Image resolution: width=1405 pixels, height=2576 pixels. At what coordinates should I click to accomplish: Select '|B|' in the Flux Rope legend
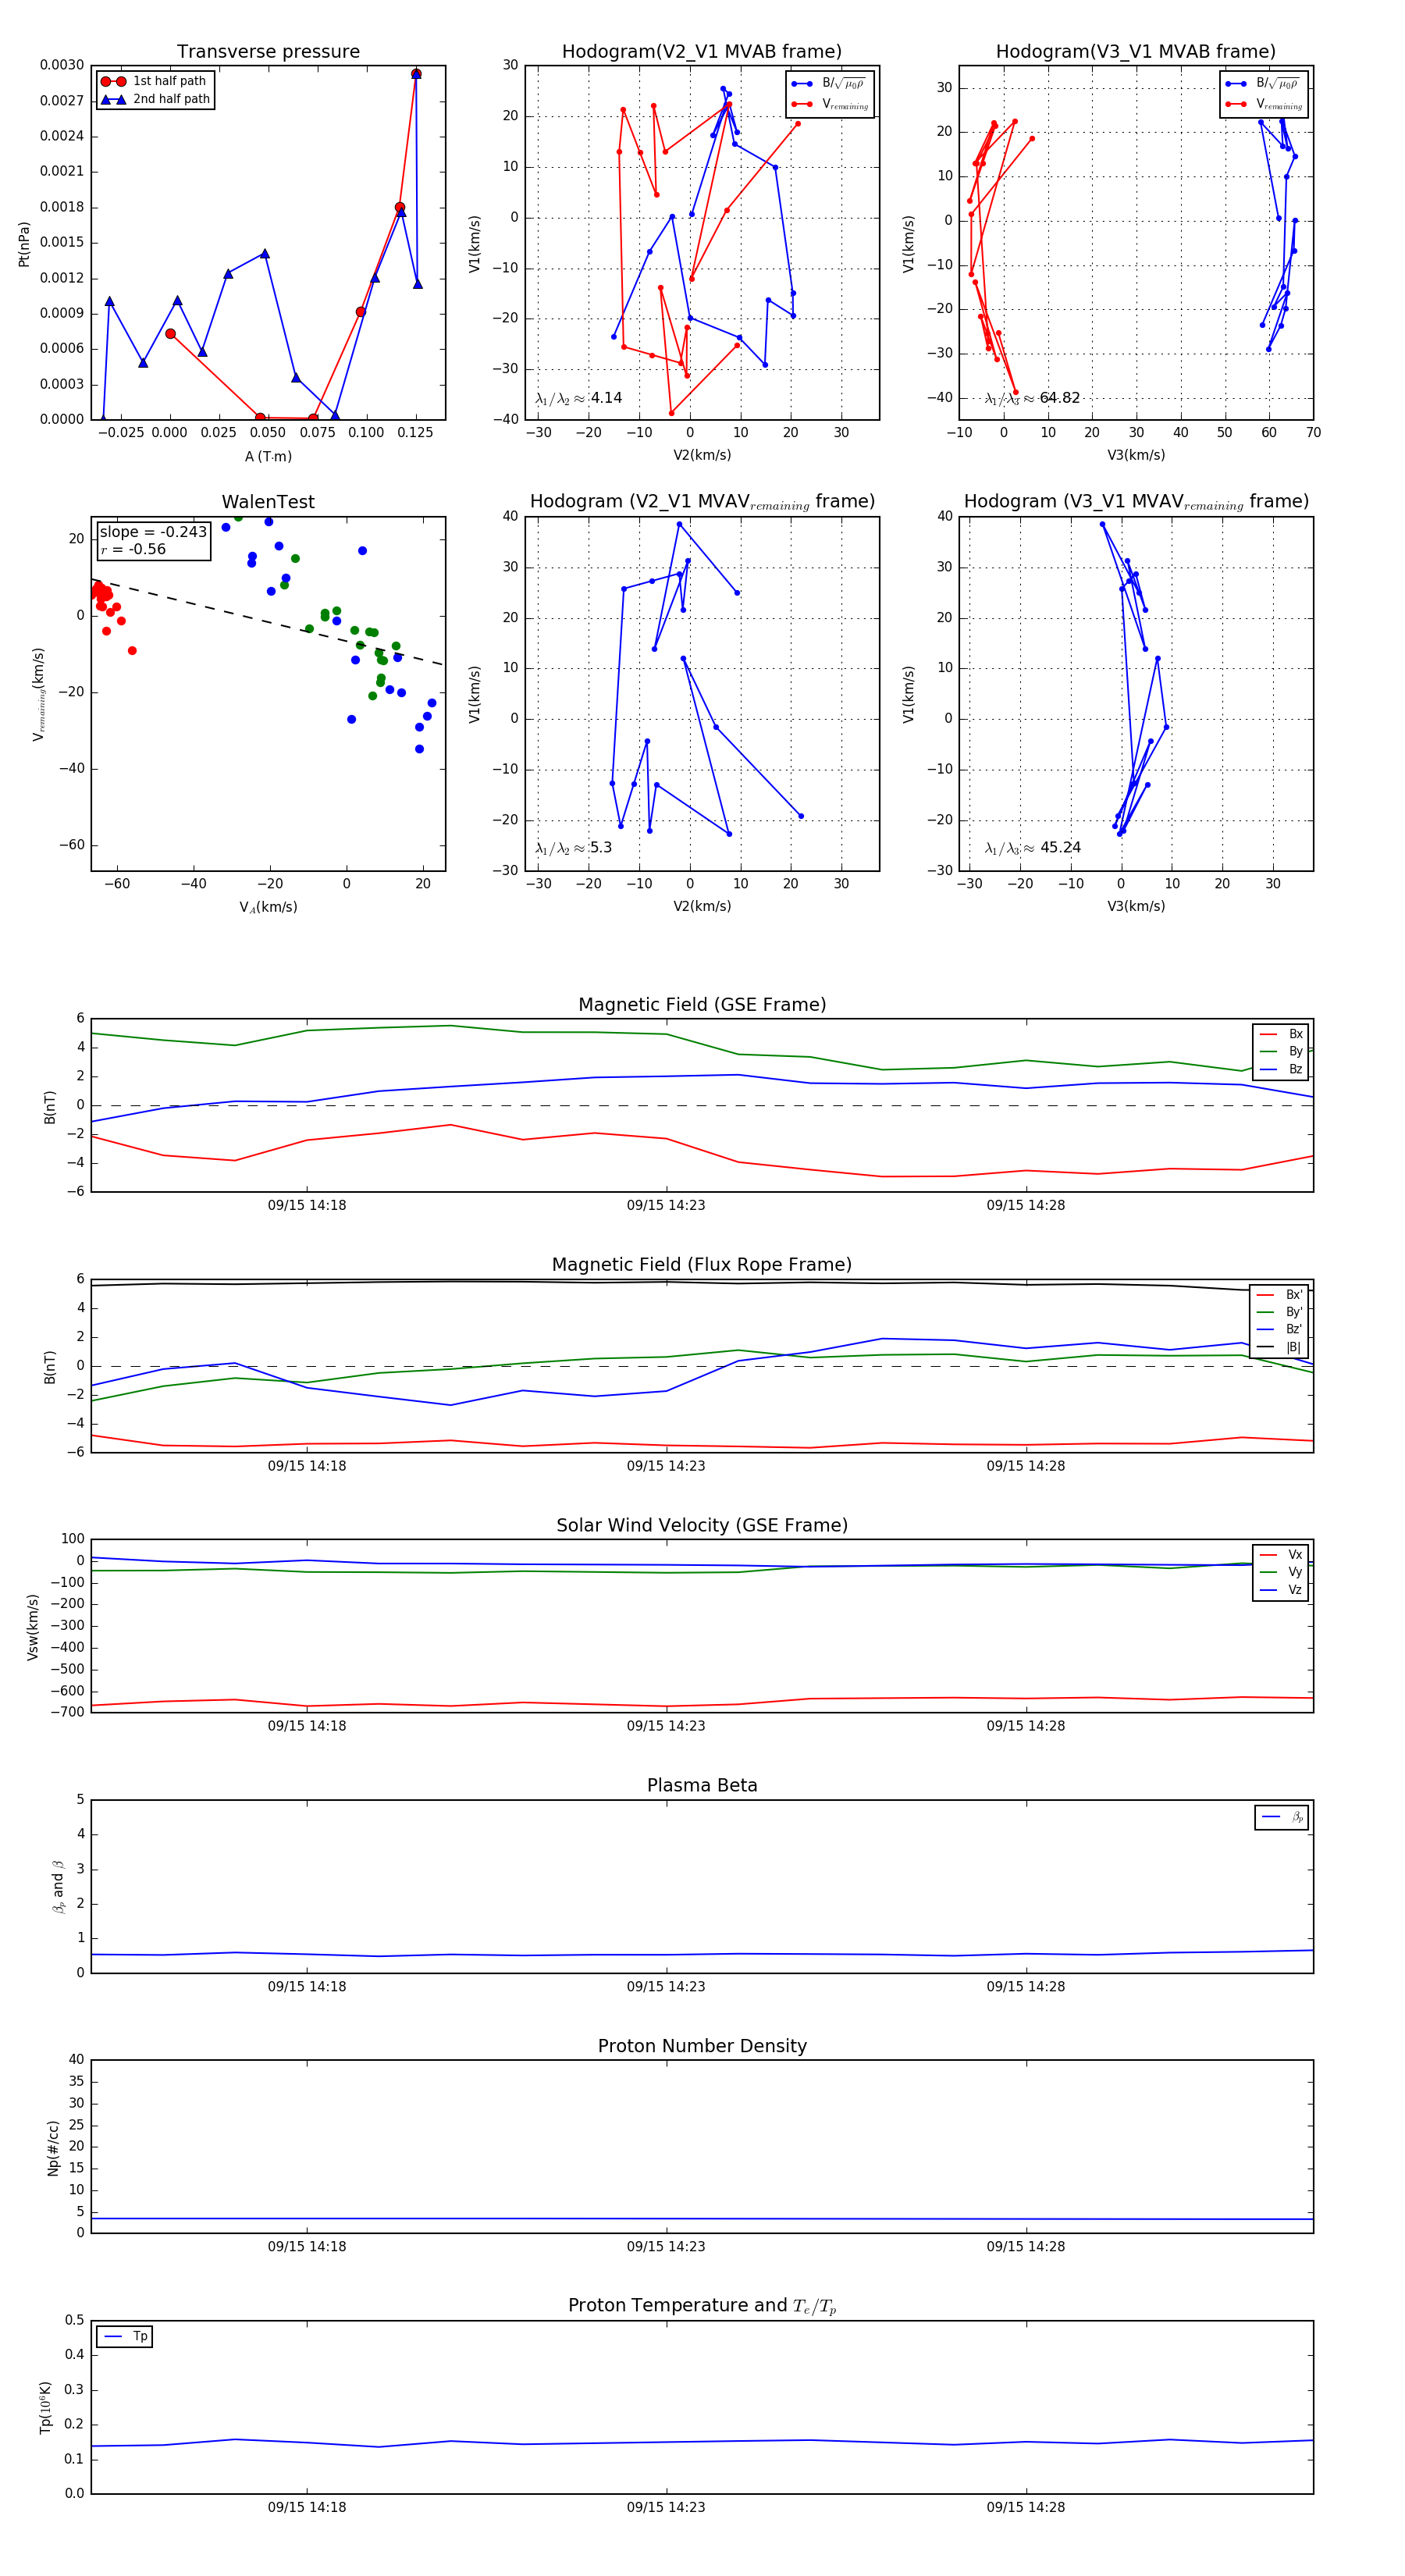click(x=1280, y=1347)
